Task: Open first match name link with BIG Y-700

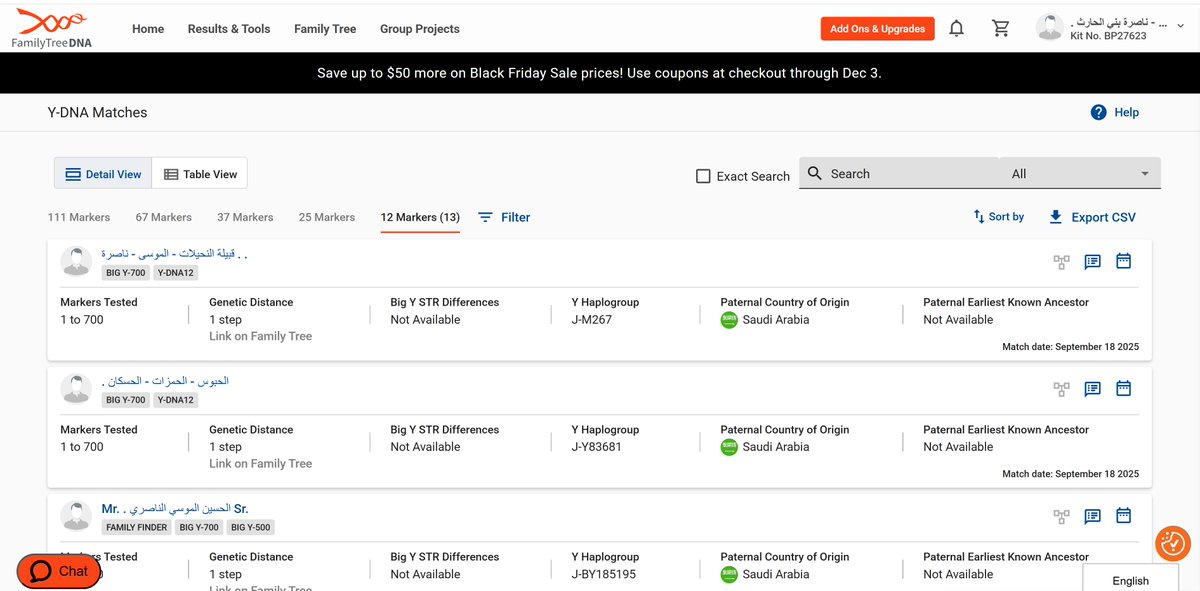Action: coord(175,254)
